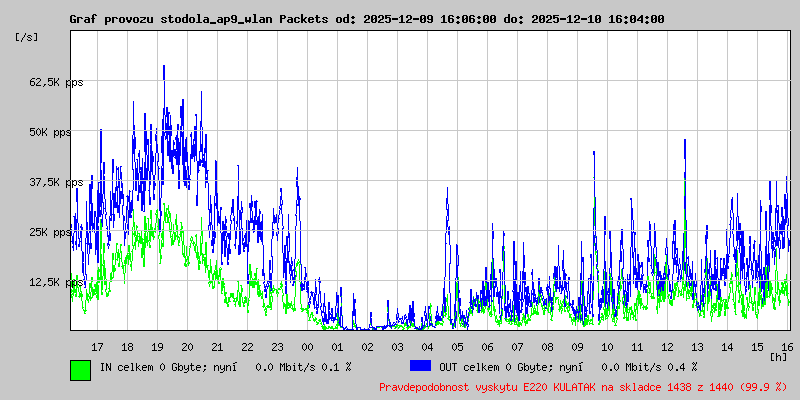This screenshot has height=400, width=800.
Task: Click the '10' hour label on x-axis
Action: point(608,347)
